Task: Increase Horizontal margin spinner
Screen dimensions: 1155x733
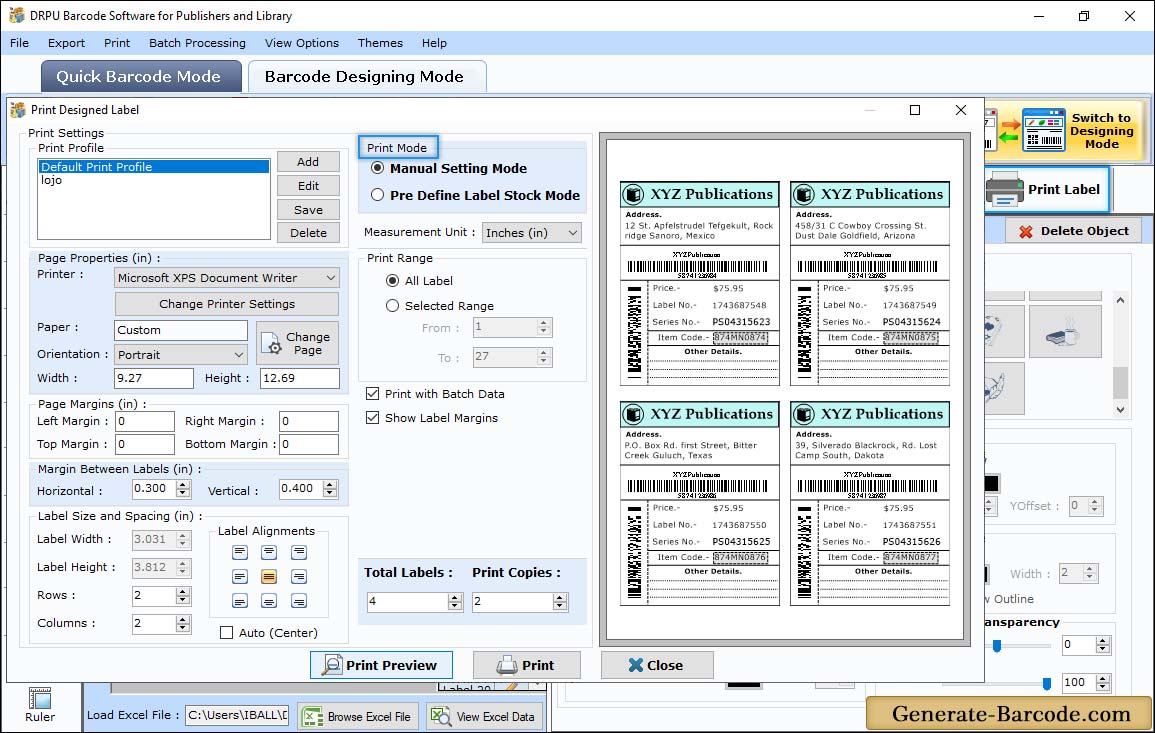Action: coord(183,484)
